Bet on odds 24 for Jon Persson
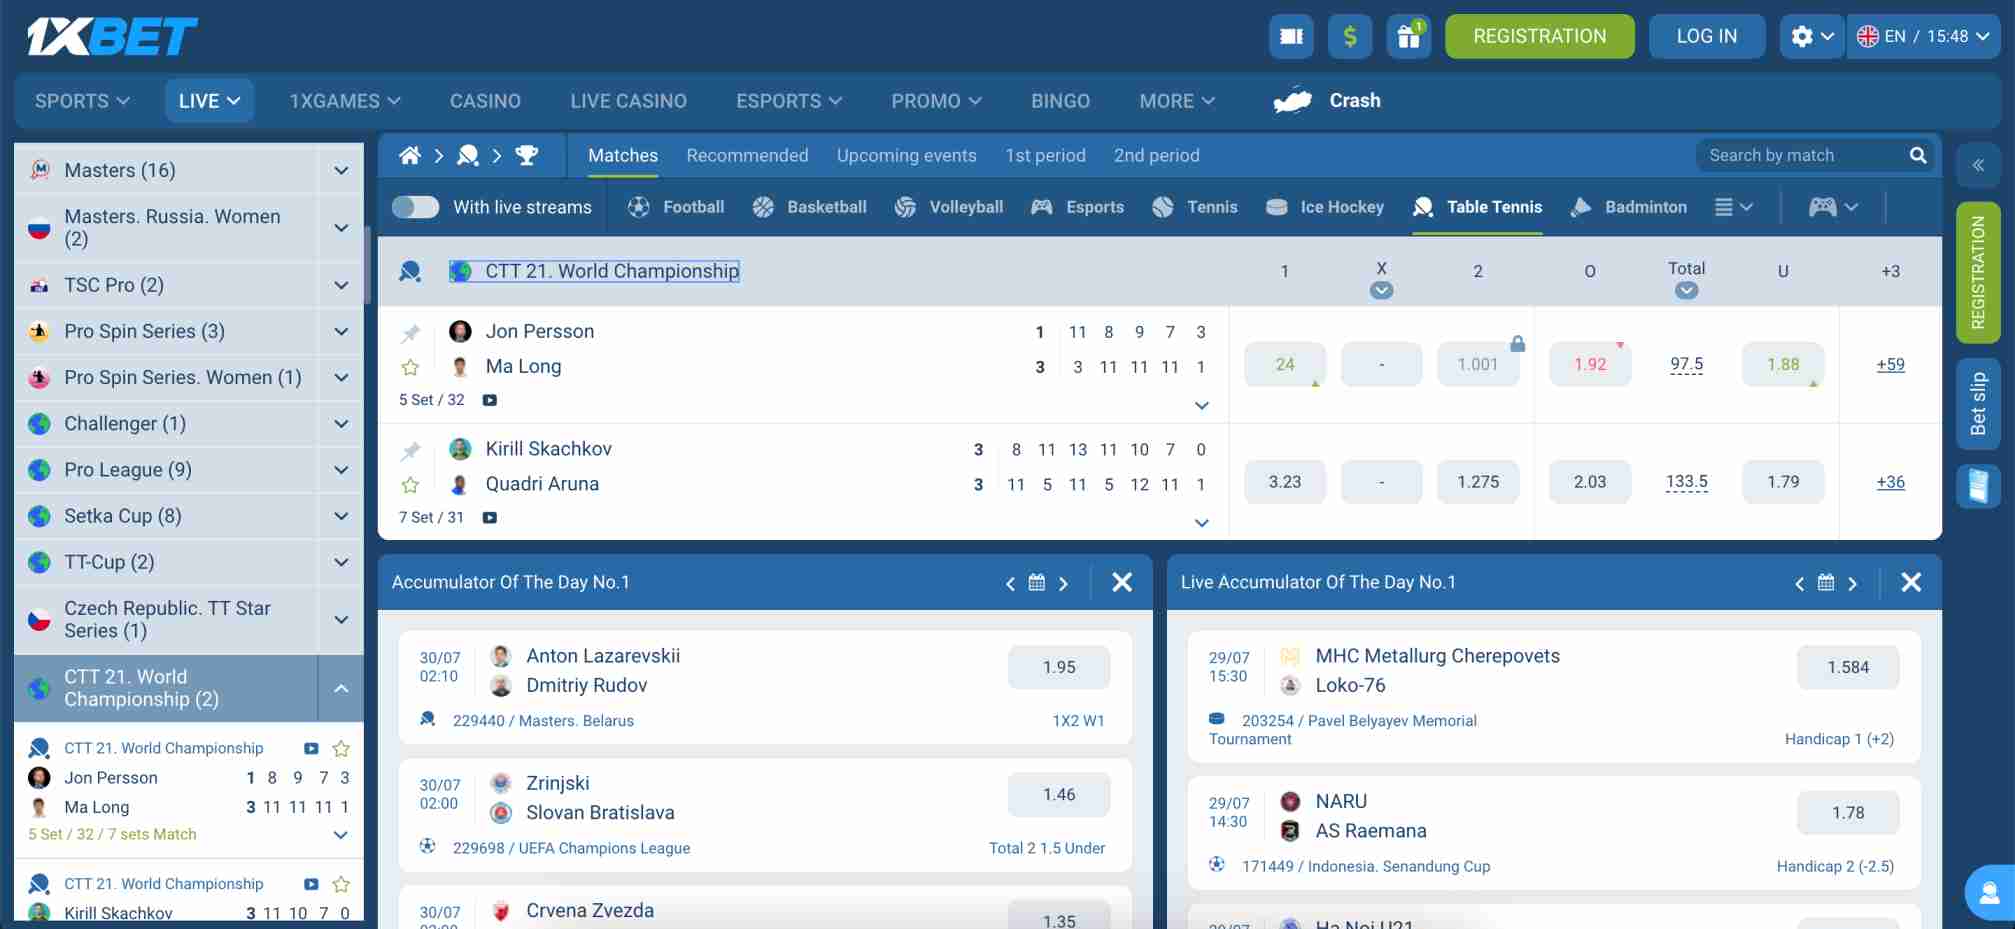 coord(1285,365)
